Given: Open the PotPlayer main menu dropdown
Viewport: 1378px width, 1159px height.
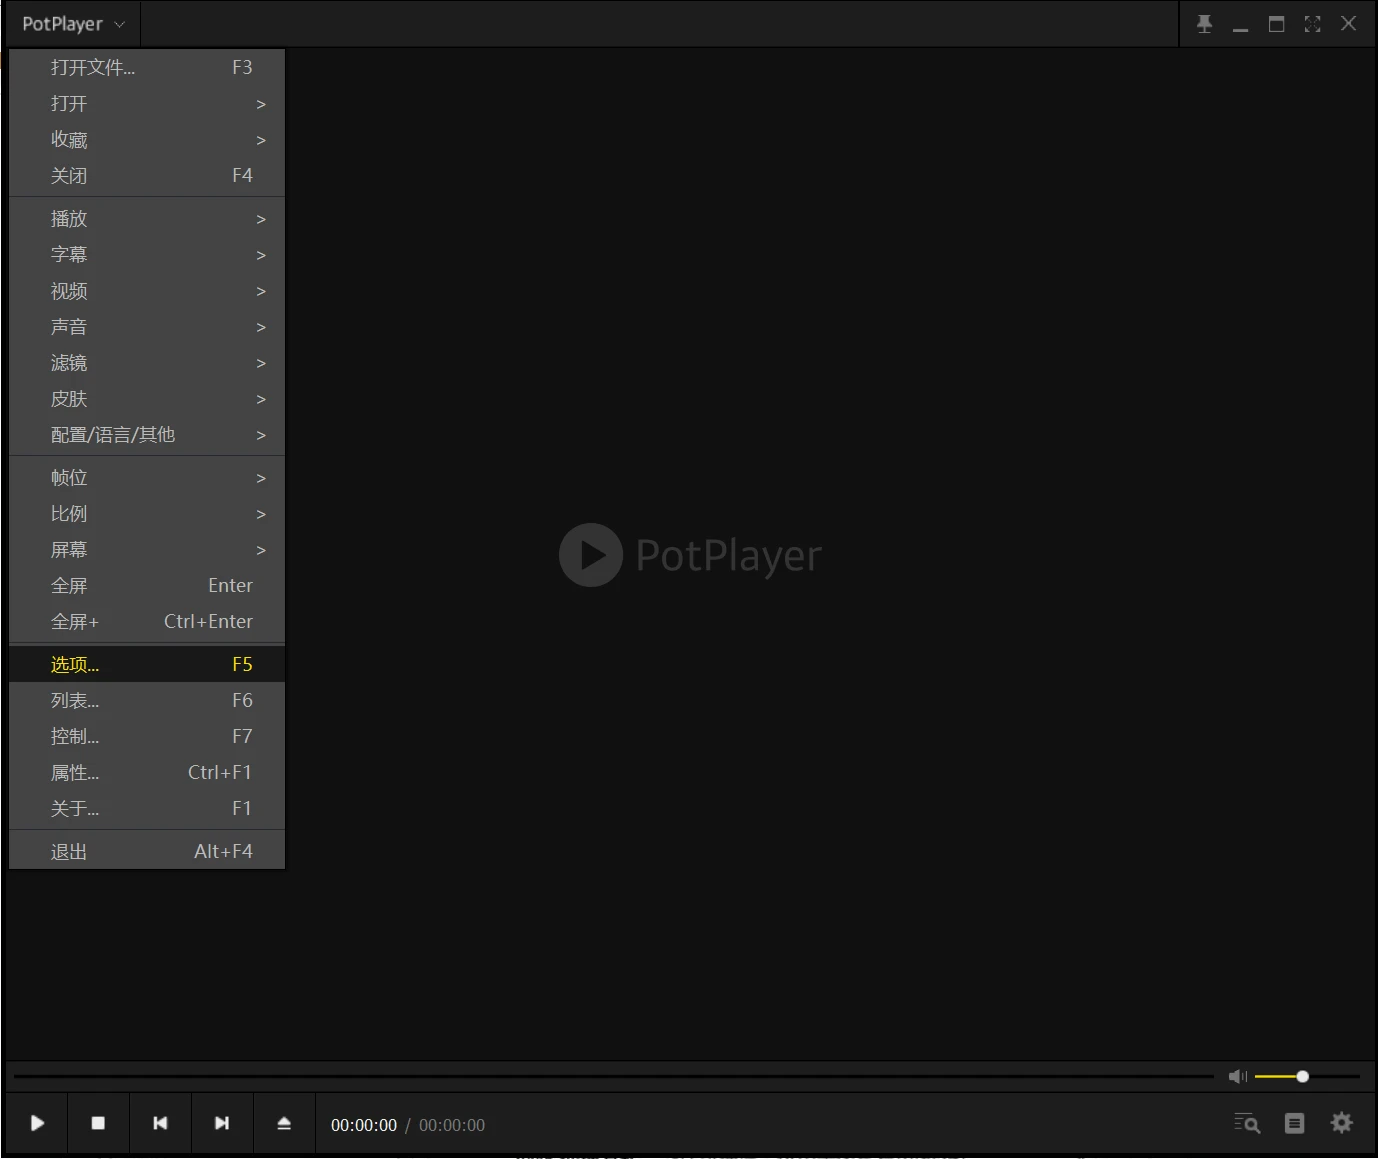Looking at the screenshot, I should [x=73, y=24].
